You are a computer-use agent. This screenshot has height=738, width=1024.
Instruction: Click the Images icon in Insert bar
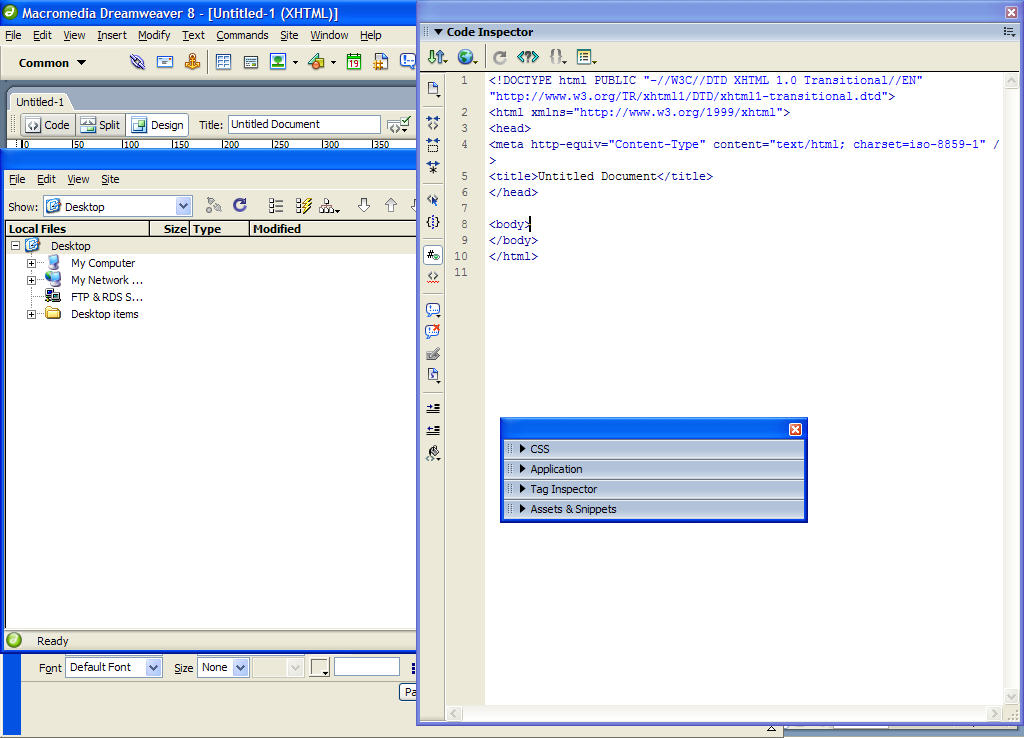coord(279,62)
